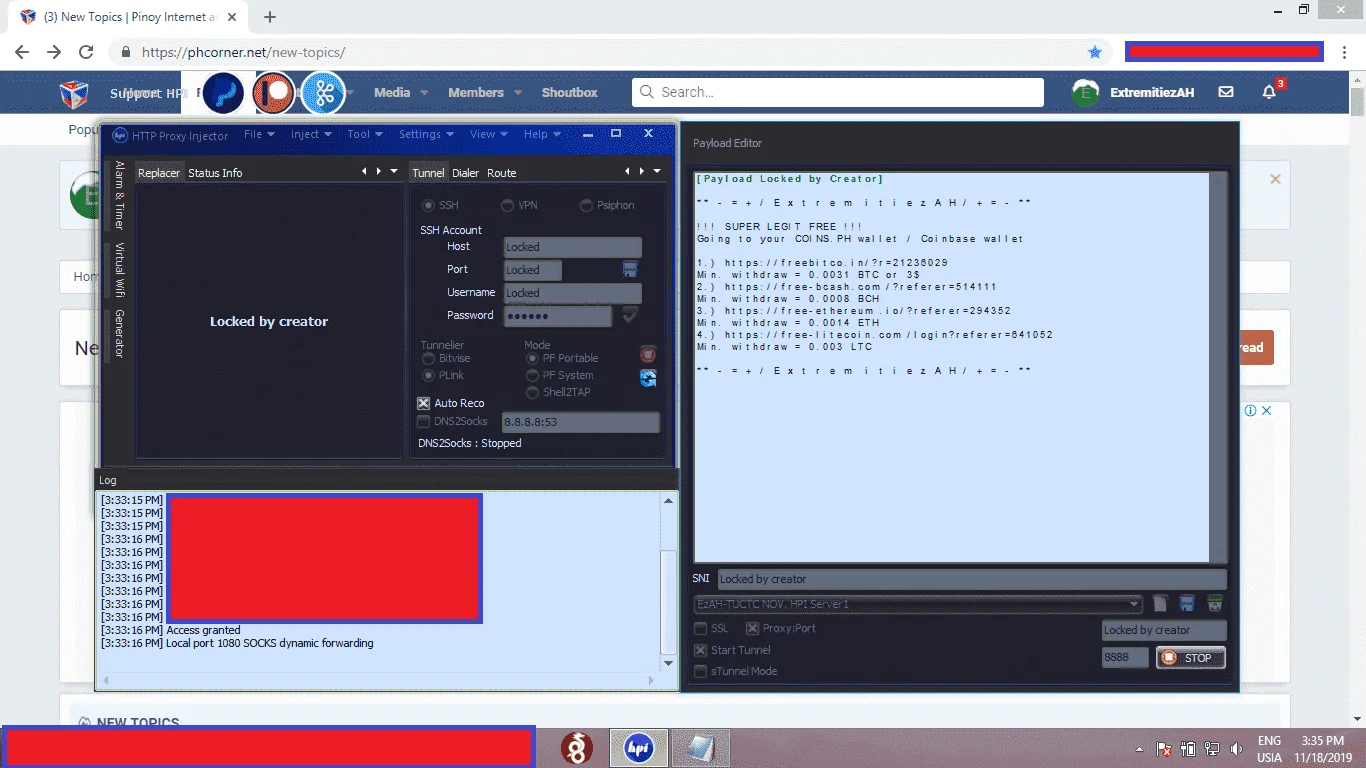The height and width of the screenshot is (768, 1366).
Task: Open the Media menu on website
Action: click(x=392, y=92)
